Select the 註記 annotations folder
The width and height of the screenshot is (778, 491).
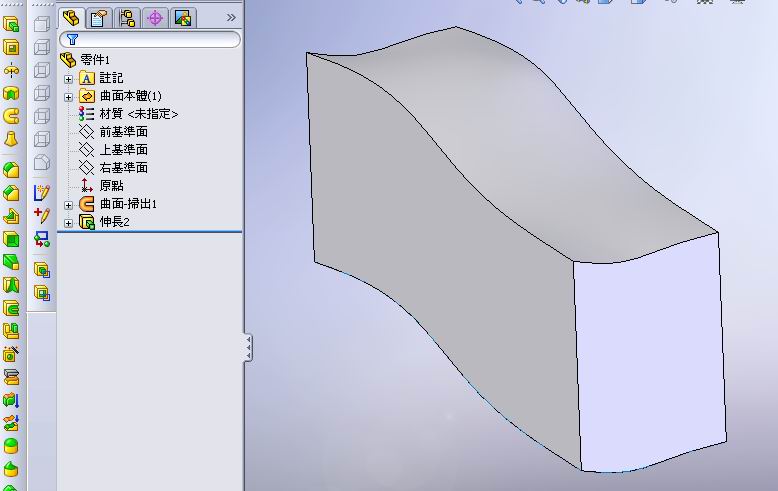coord(111,78)
